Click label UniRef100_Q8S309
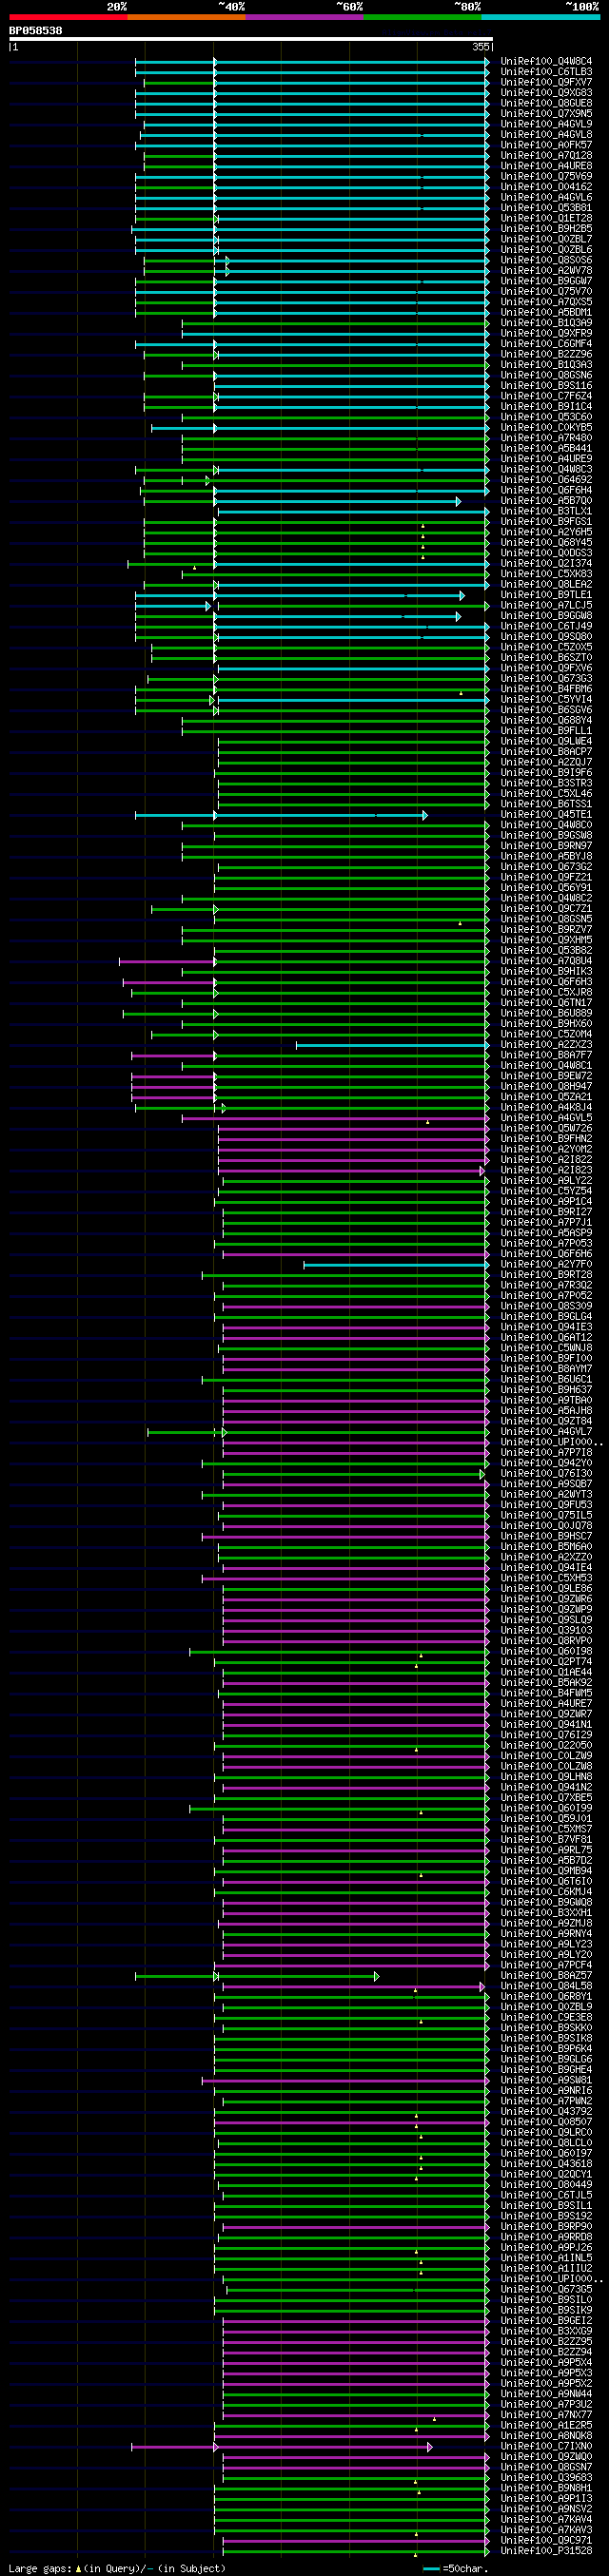609x2576 pixels. [x=546, y=1306]
